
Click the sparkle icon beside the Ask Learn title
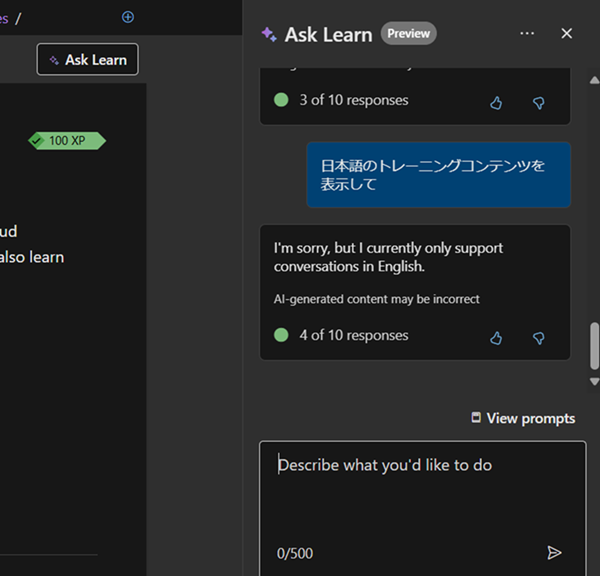pos(269,34)
